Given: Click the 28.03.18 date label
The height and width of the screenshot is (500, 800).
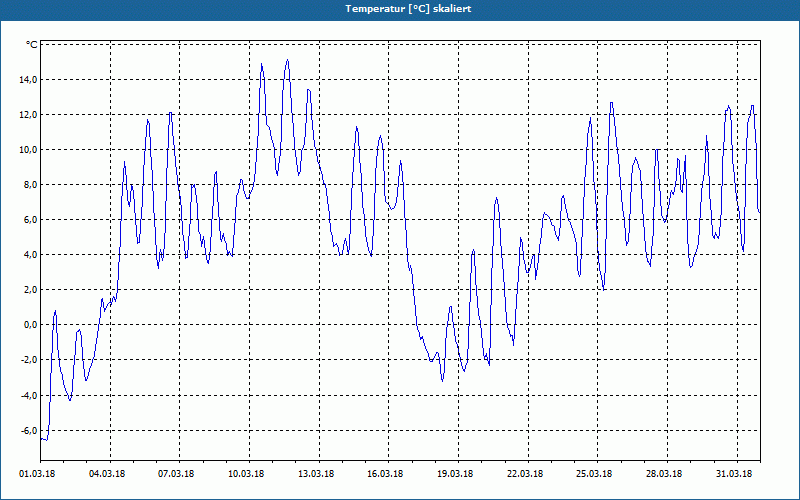Looking at the screenshot, I should (664, 474).
